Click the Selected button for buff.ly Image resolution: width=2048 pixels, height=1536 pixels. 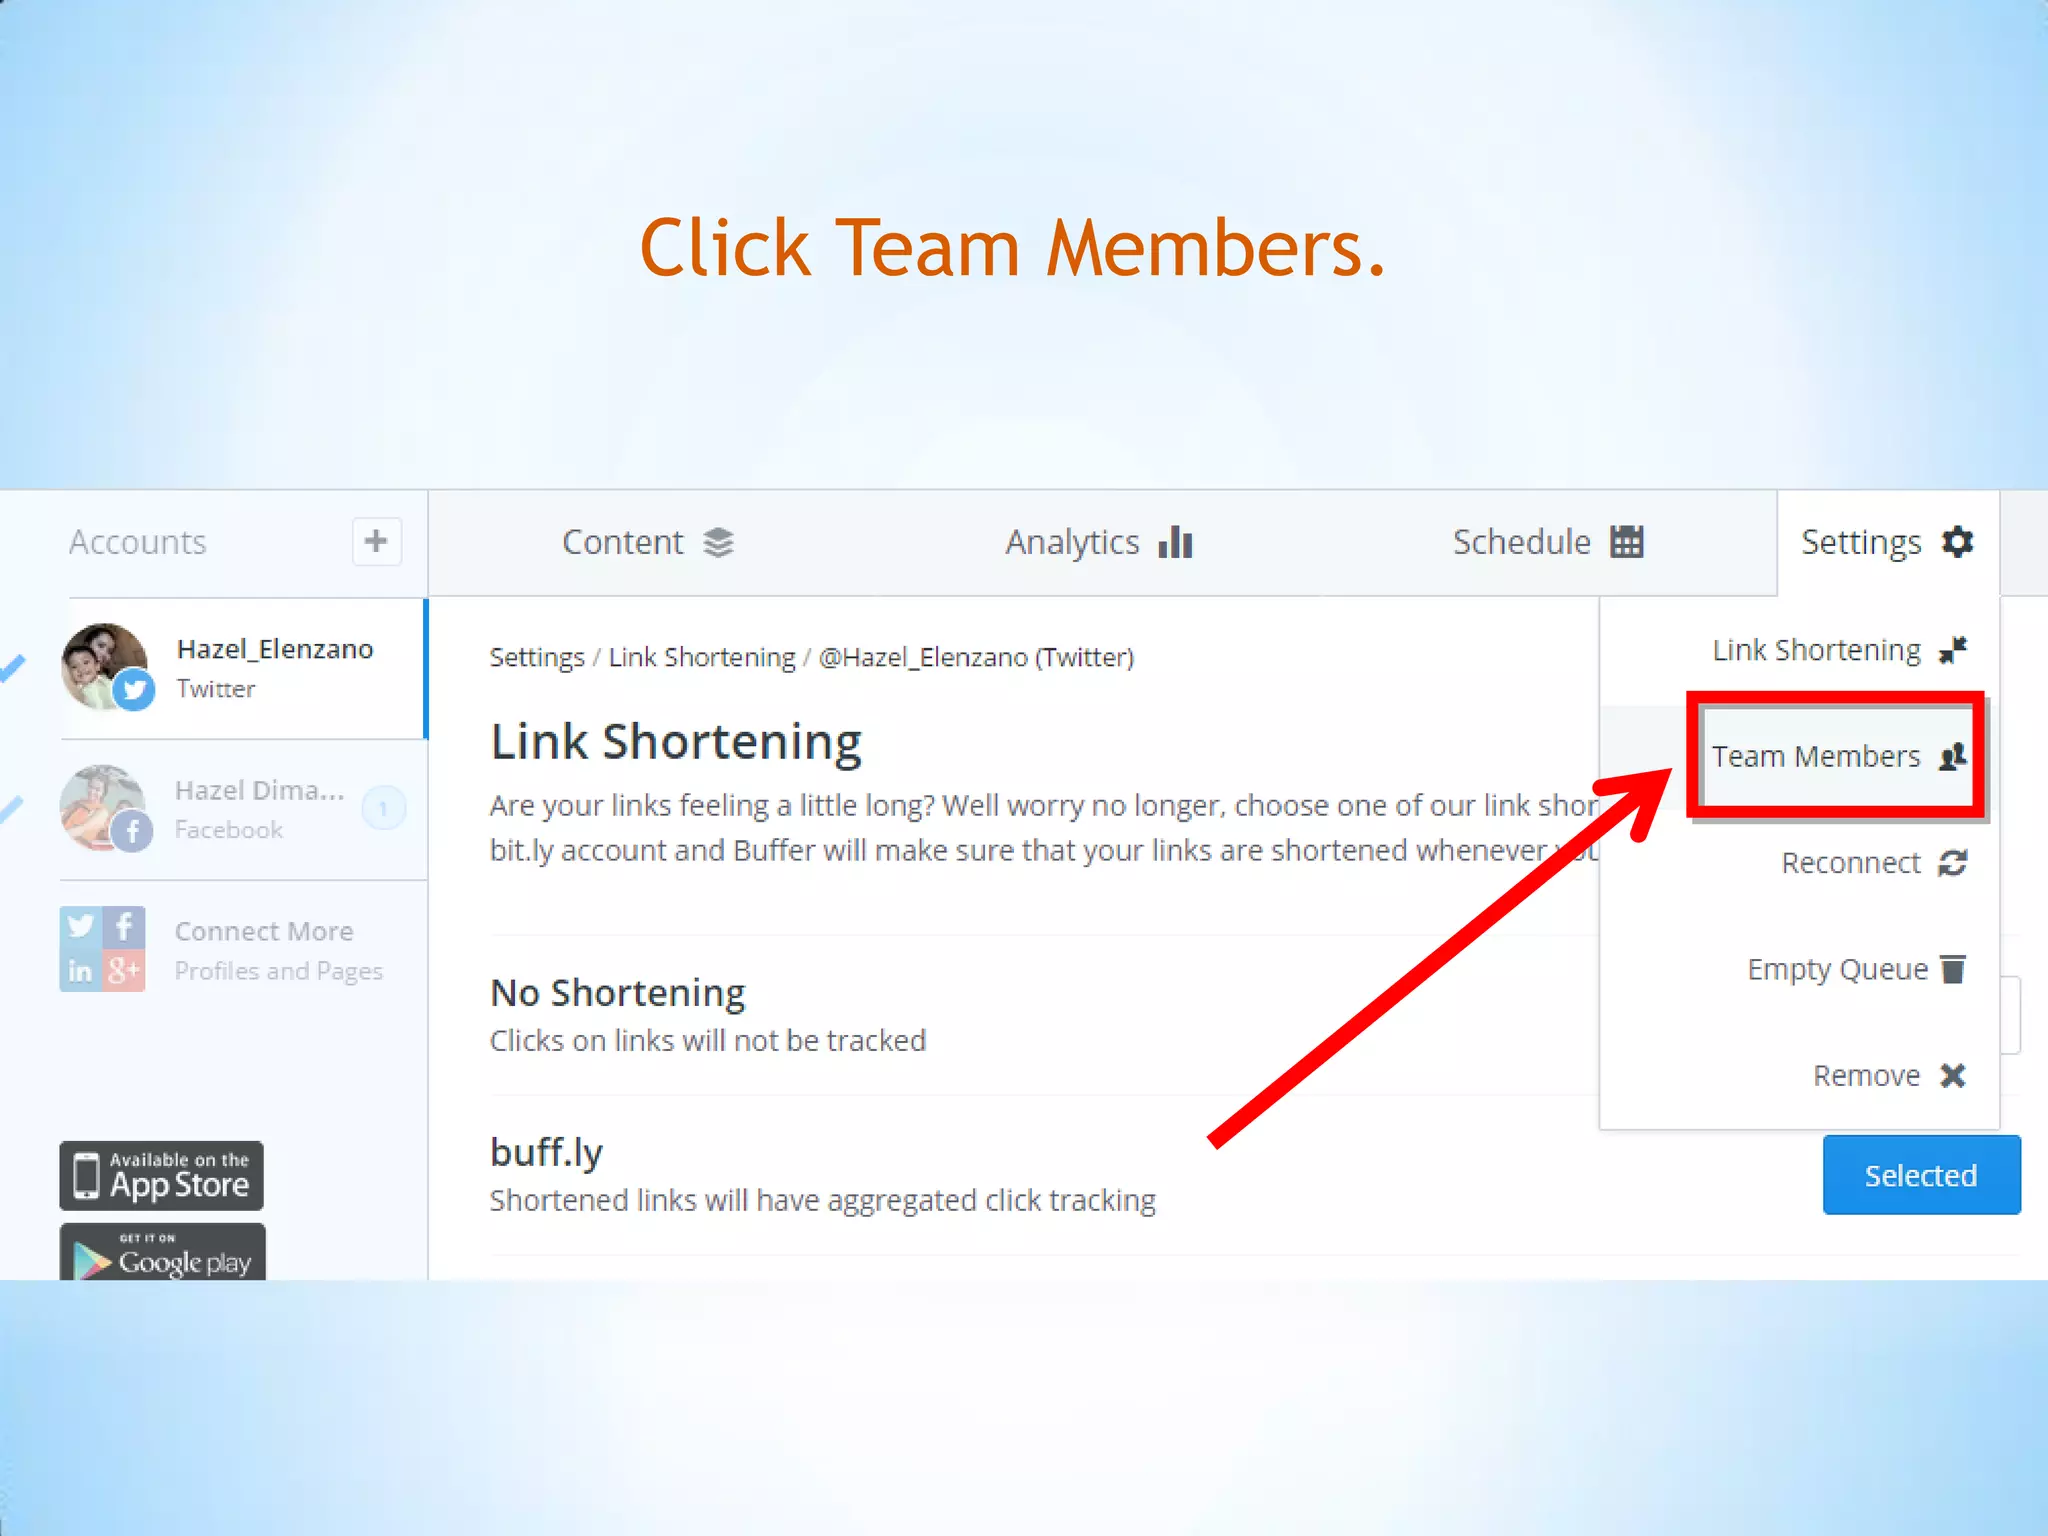pyautogui.click(x=1921, y=1175)
